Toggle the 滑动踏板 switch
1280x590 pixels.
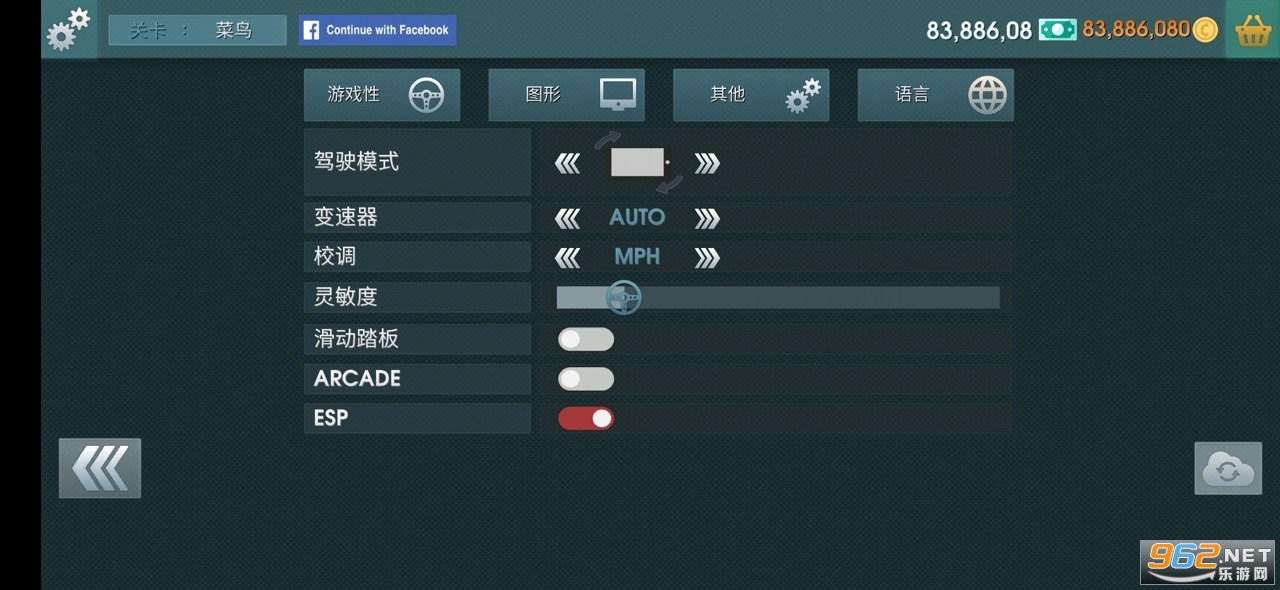tap(586, 339)
